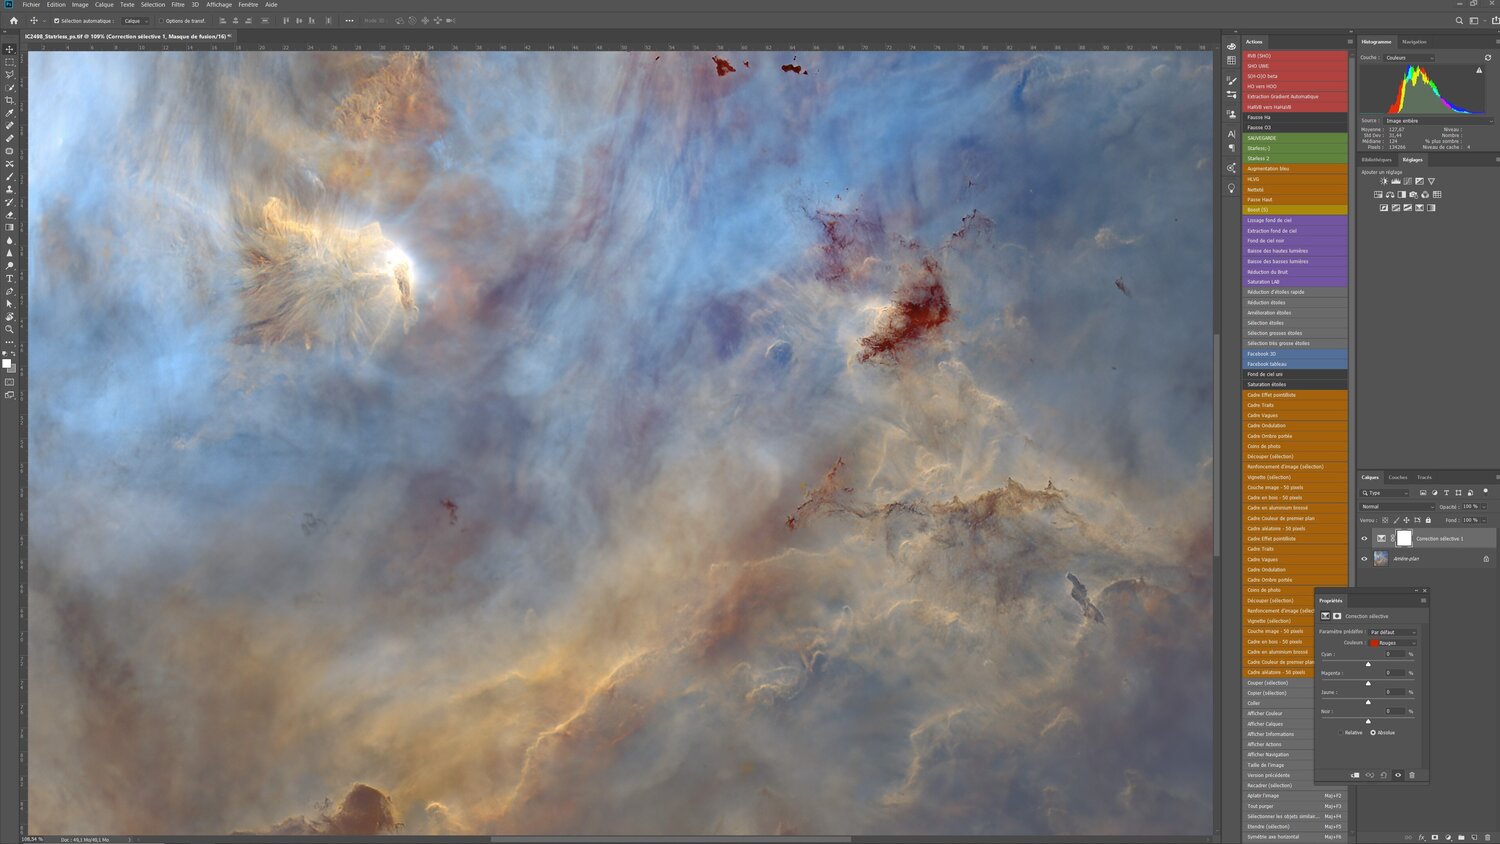Filter layers by Type layers (T icon)

point(1446,493)
